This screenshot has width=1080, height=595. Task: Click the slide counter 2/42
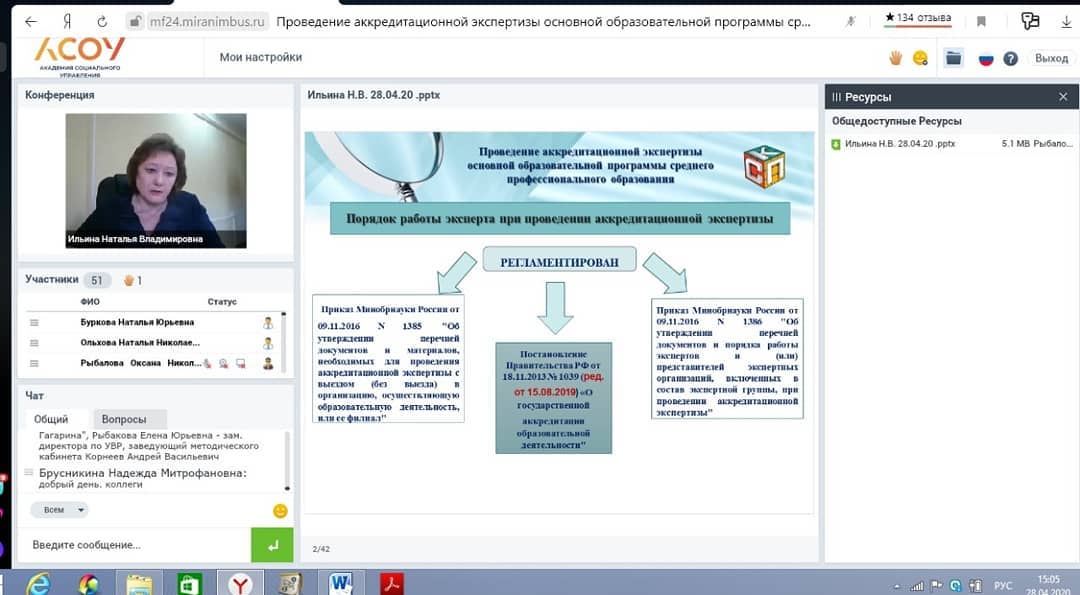[321, 549]
